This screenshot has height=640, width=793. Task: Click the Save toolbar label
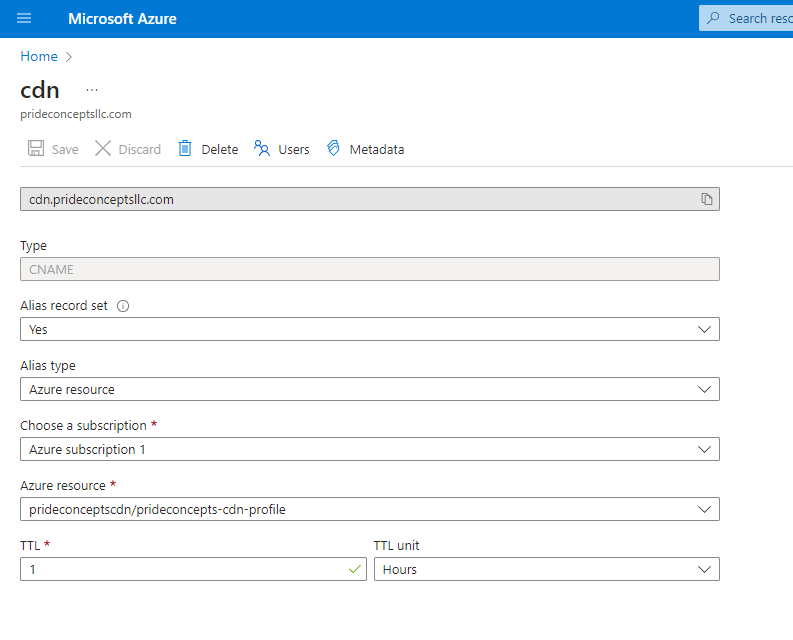65,149
